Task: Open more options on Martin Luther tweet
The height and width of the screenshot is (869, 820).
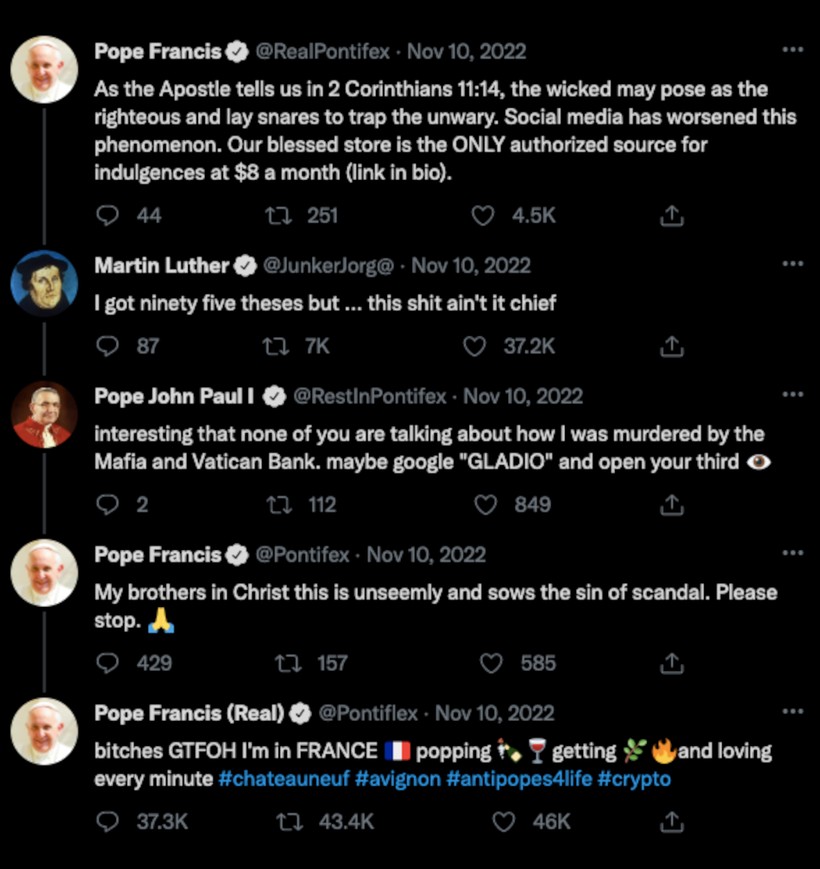Action: tap(792, 264)
